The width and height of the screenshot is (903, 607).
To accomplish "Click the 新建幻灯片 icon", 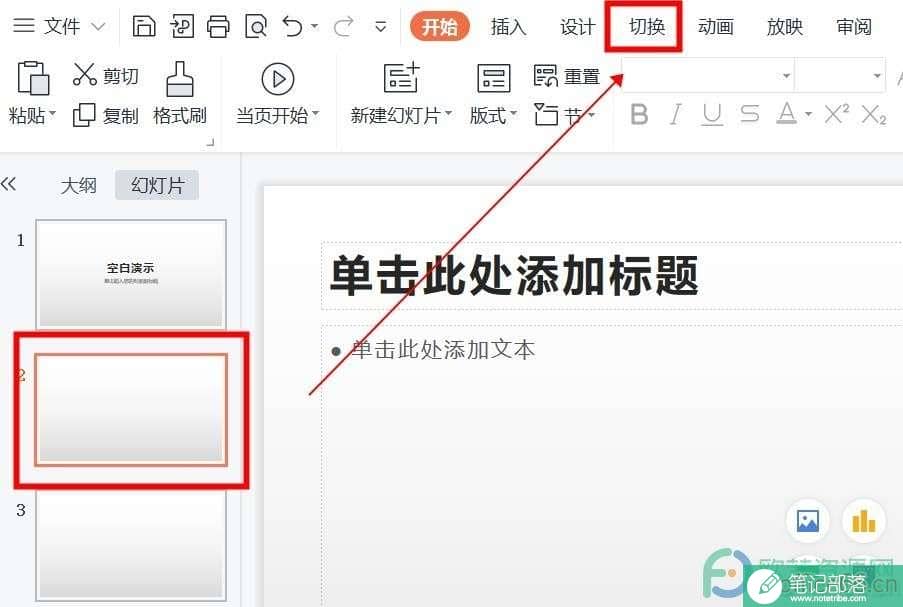I will point(401,78).
